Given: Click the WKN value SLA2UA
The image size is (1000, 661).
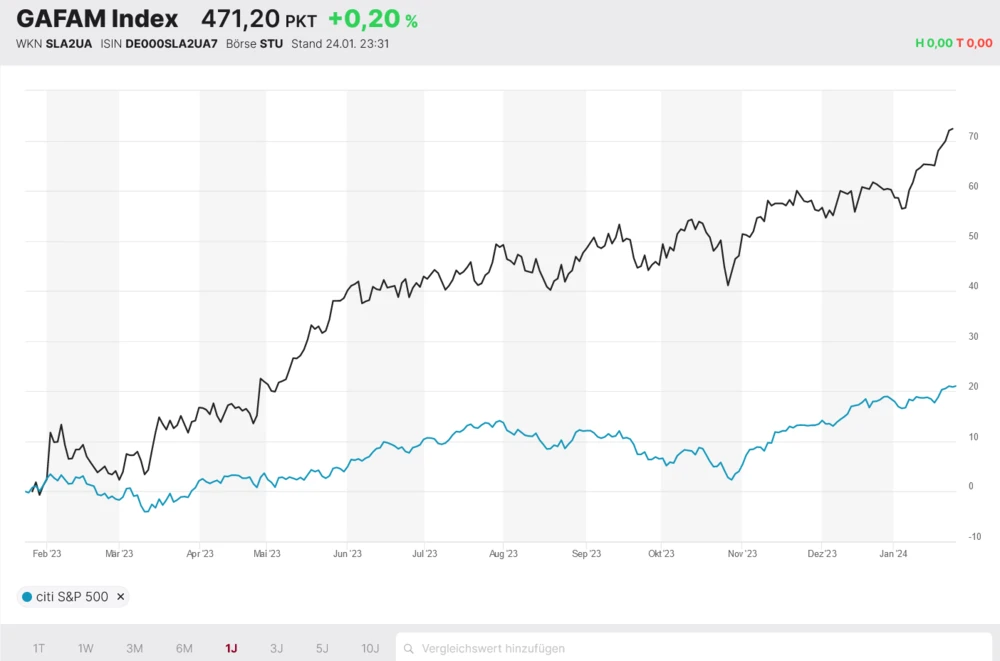Looking at the screenshot, I should 69,44.
